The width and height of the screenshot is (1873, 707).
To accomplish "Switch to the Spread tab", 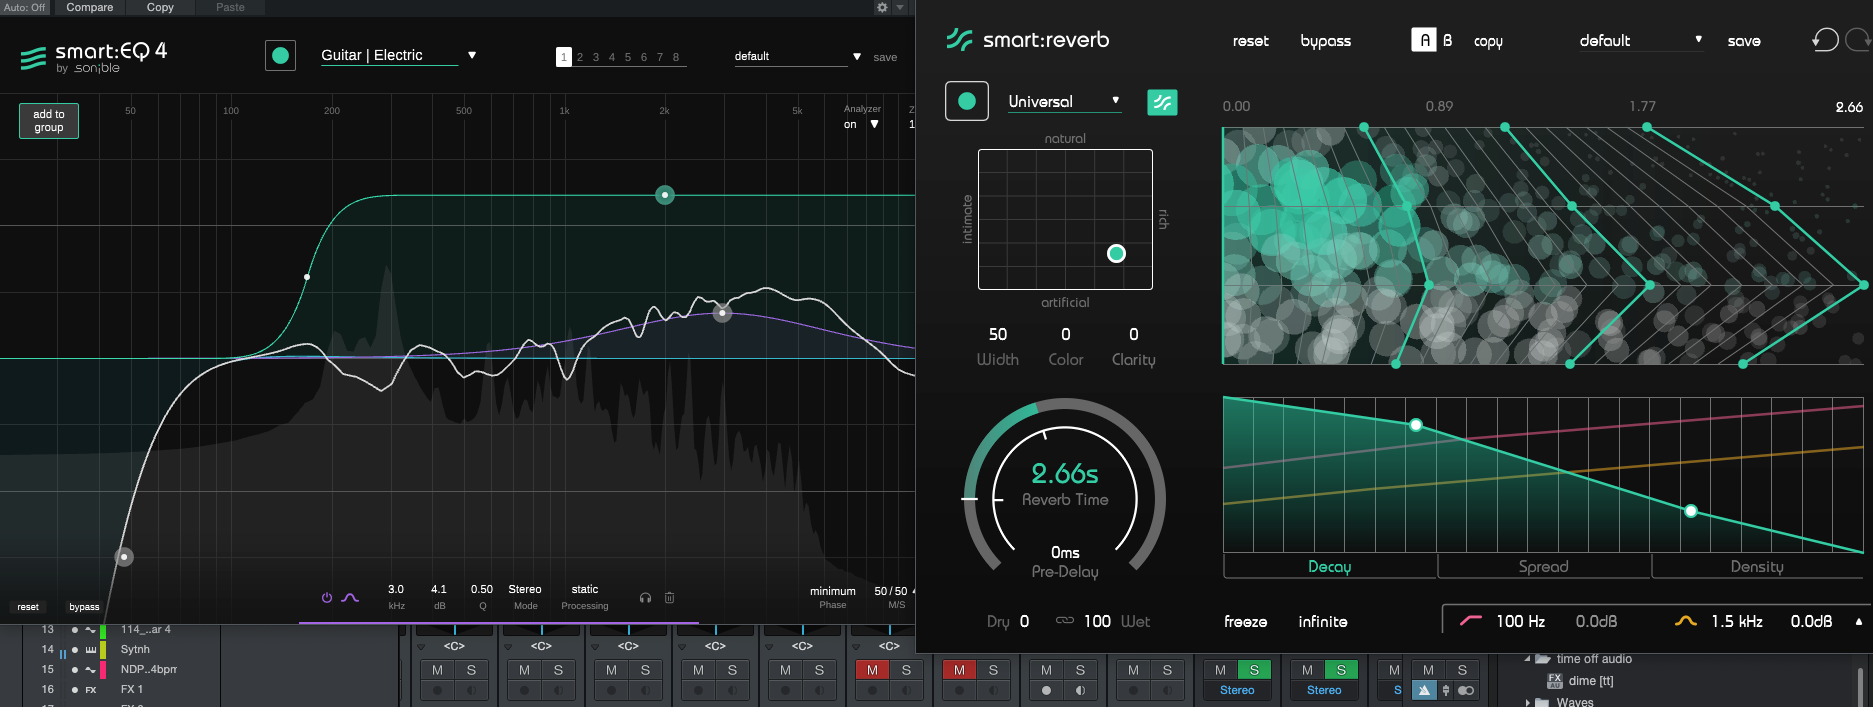I will click(1544, 566).
